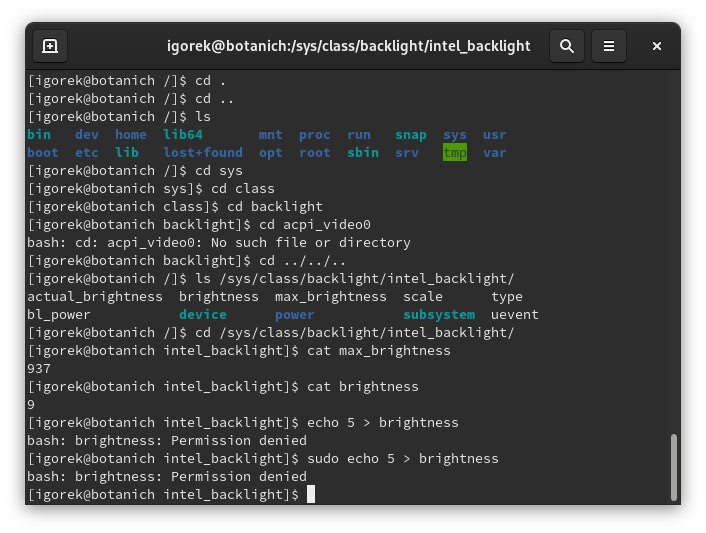Click the scale file name

tap(423, 297)
